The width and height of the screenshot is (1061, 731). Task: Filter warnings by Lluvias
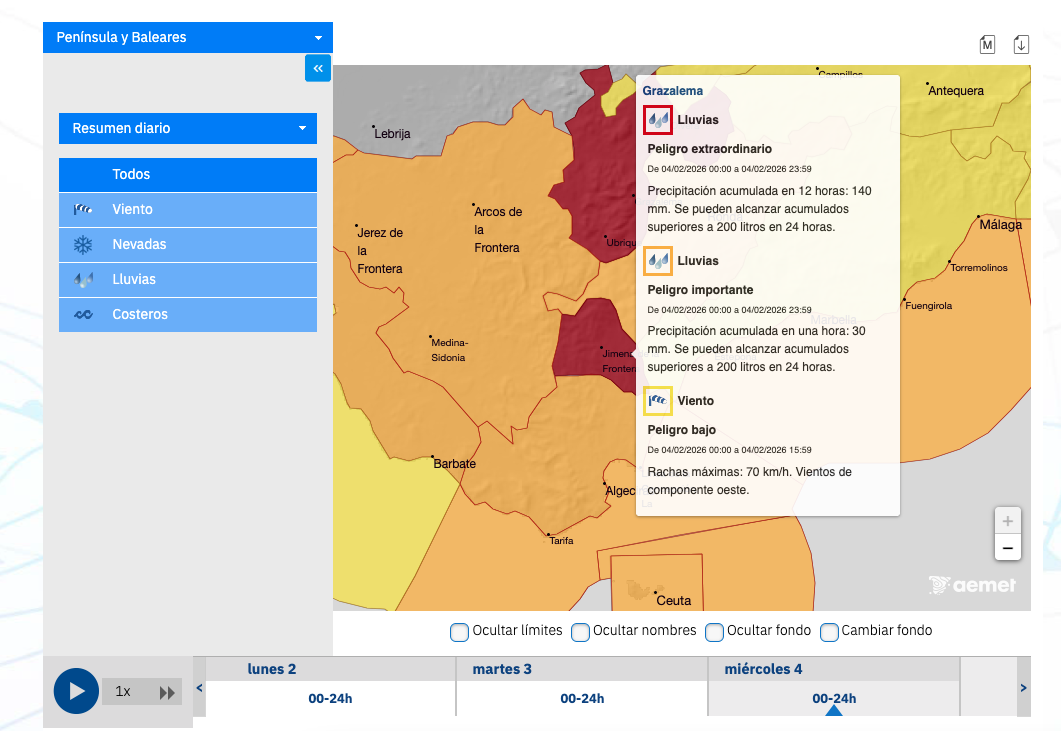[188, 279]
